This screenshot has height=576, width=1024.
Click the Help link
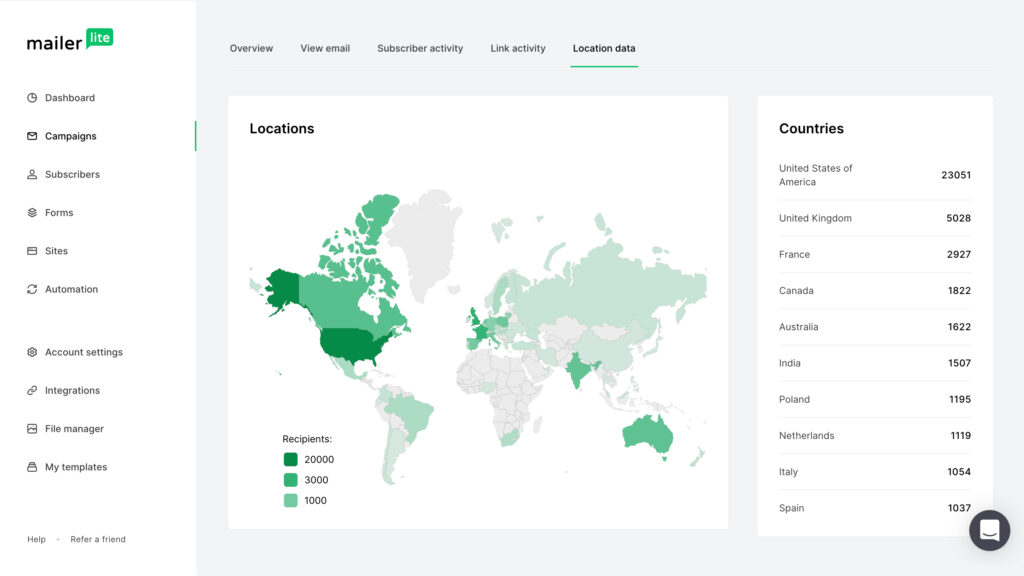pos(36,539)
